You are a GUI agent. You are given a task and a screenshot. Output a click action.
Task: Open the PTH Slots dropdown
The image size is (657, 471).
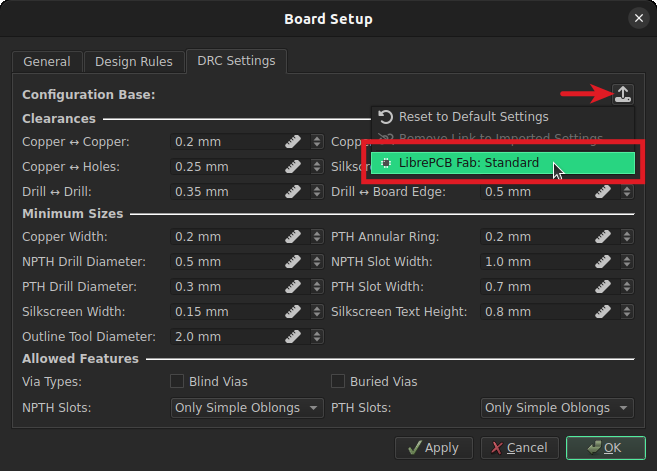click(x=557, y=408)
